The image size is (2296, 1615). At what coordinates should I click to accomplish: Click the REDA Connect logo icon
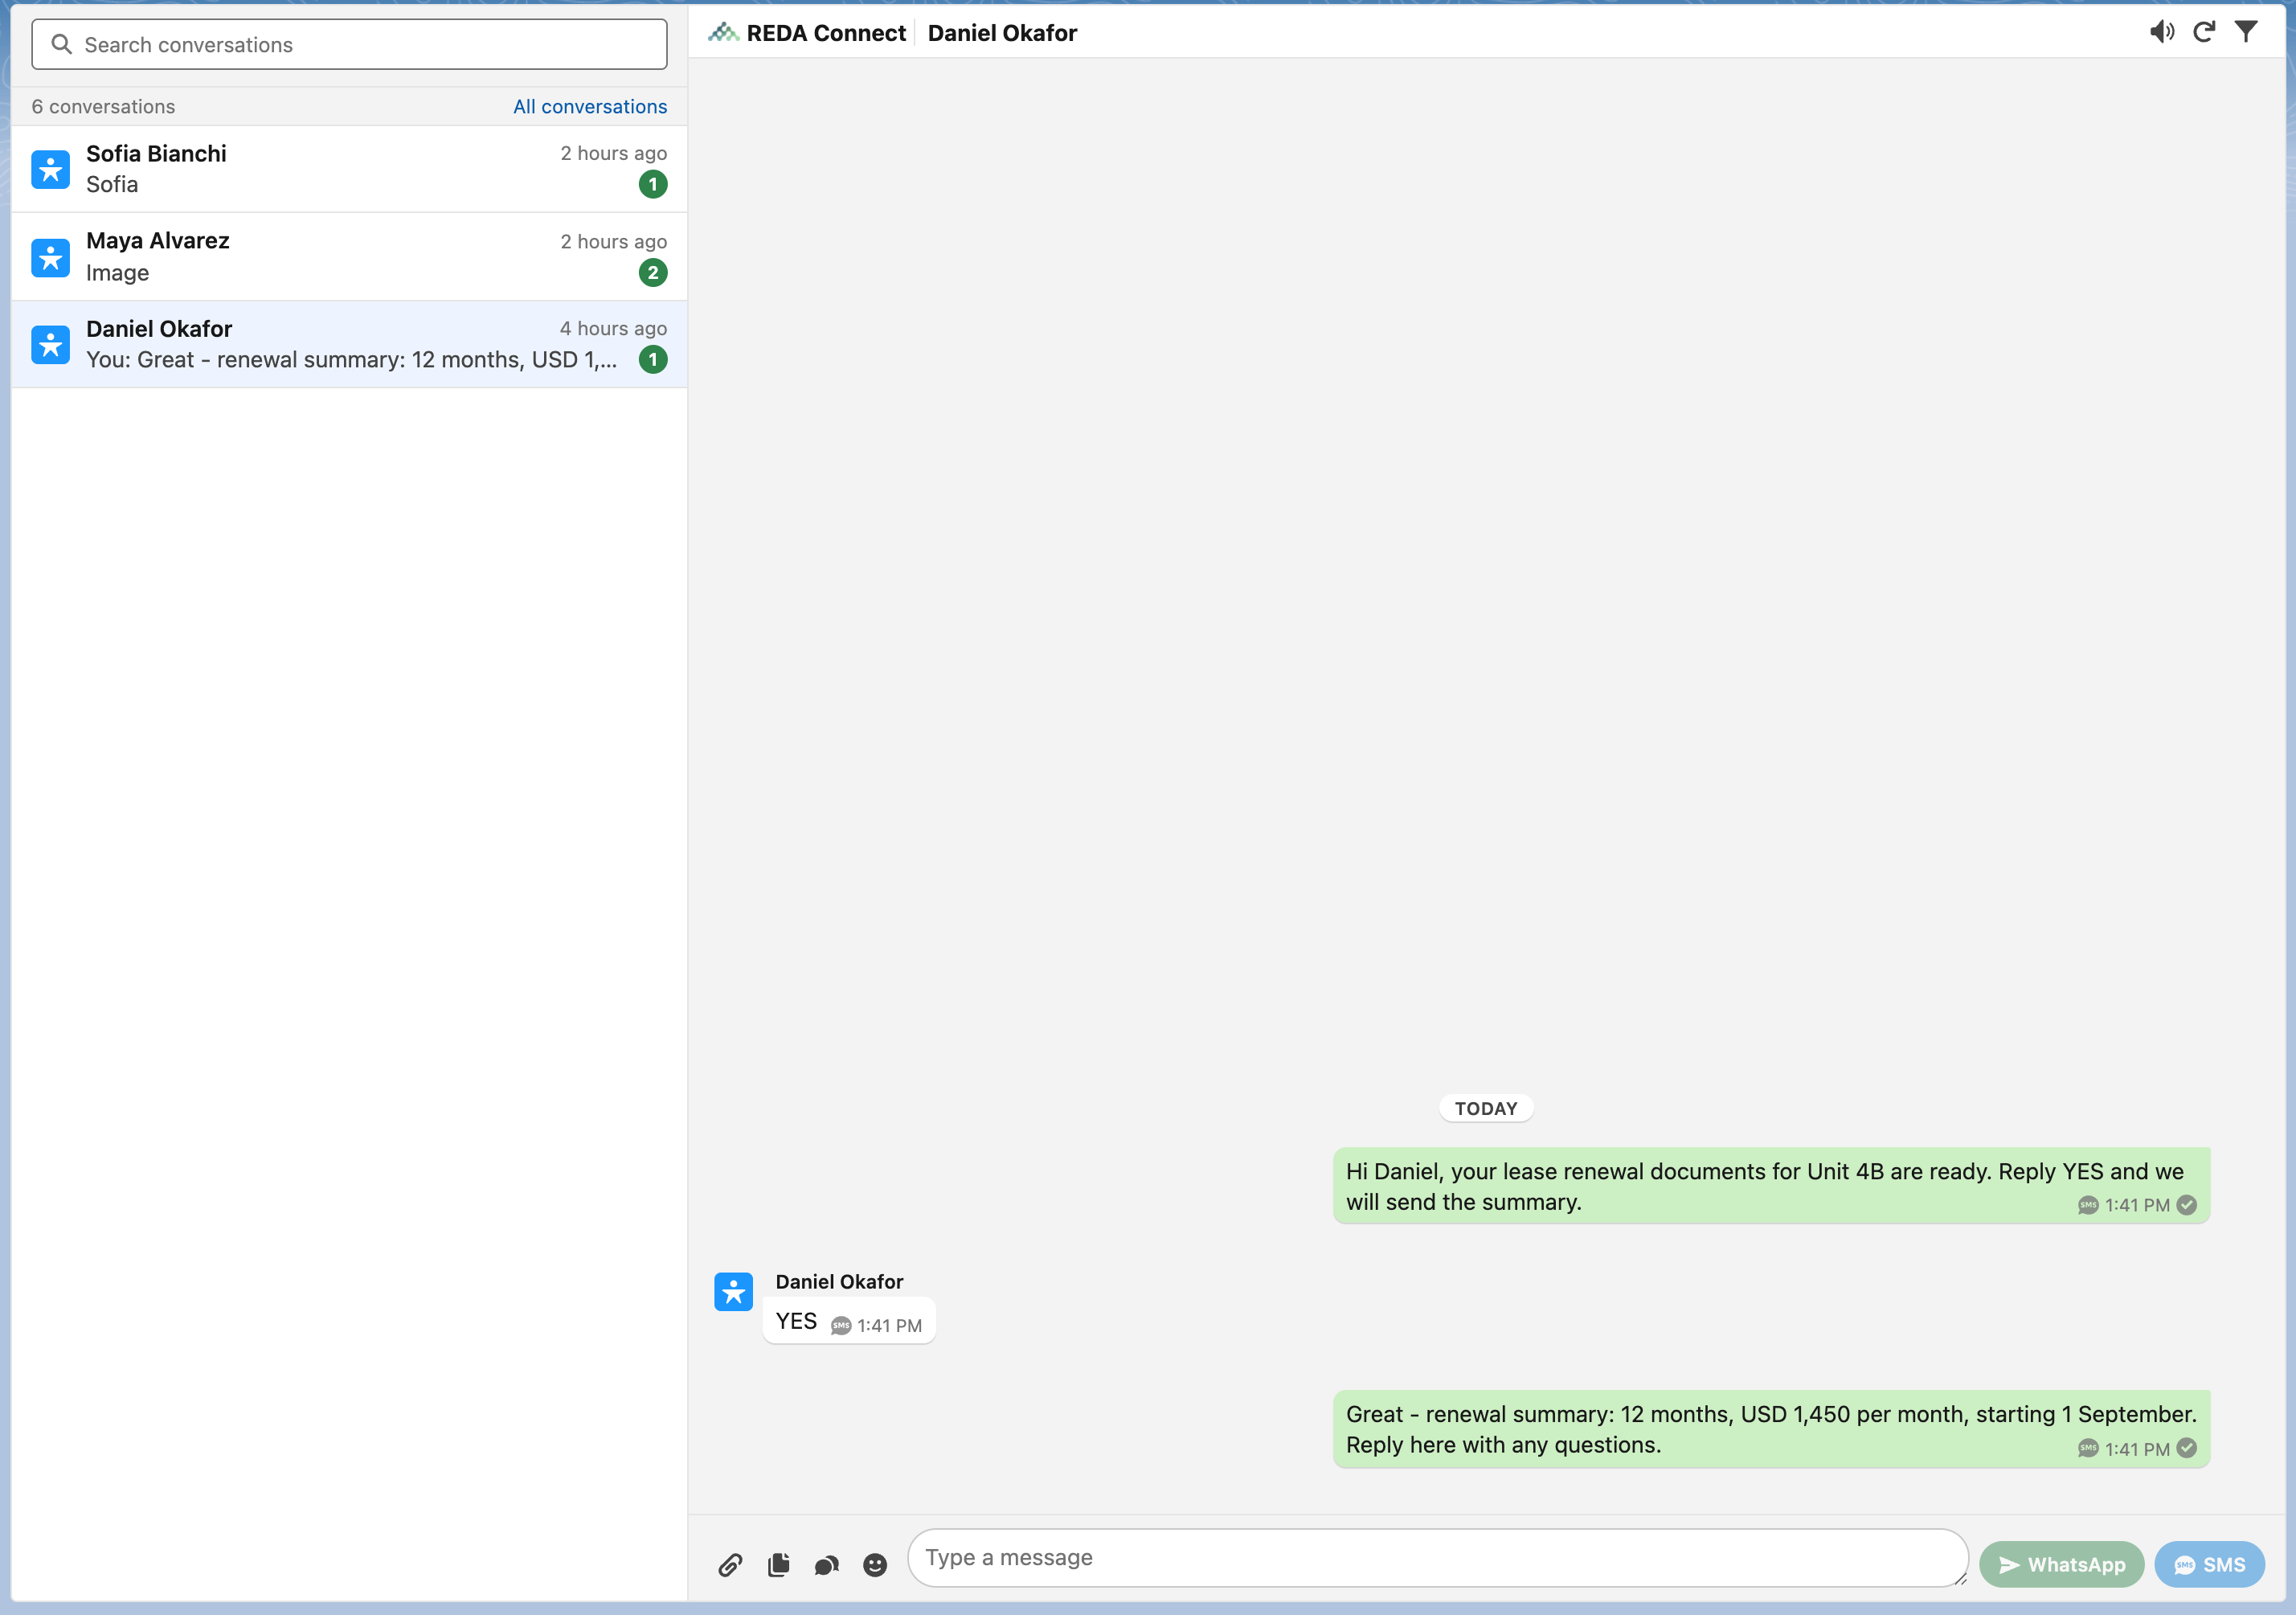723,33
